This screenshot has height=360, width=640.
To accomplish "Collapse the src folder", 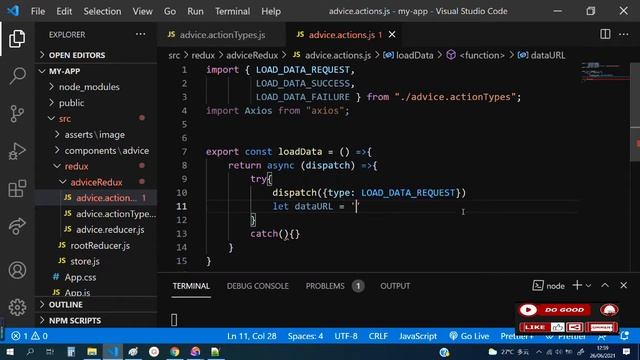I will coord(65,118).
